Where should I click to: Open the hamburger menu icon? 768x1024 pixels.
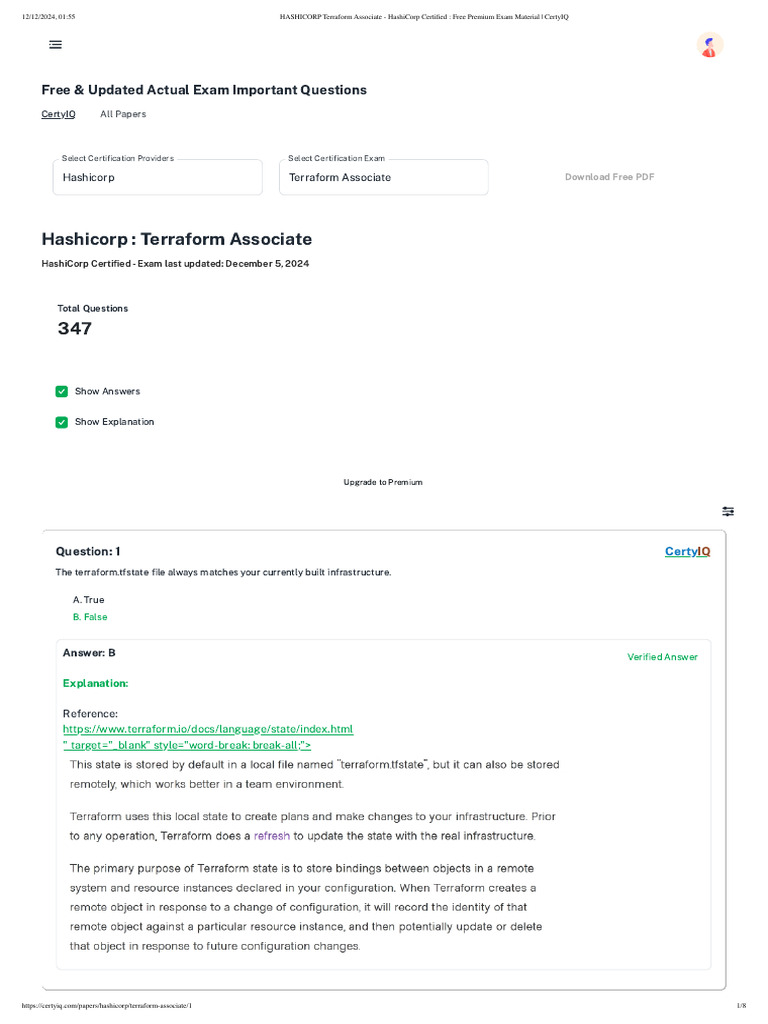click(55, 45)
